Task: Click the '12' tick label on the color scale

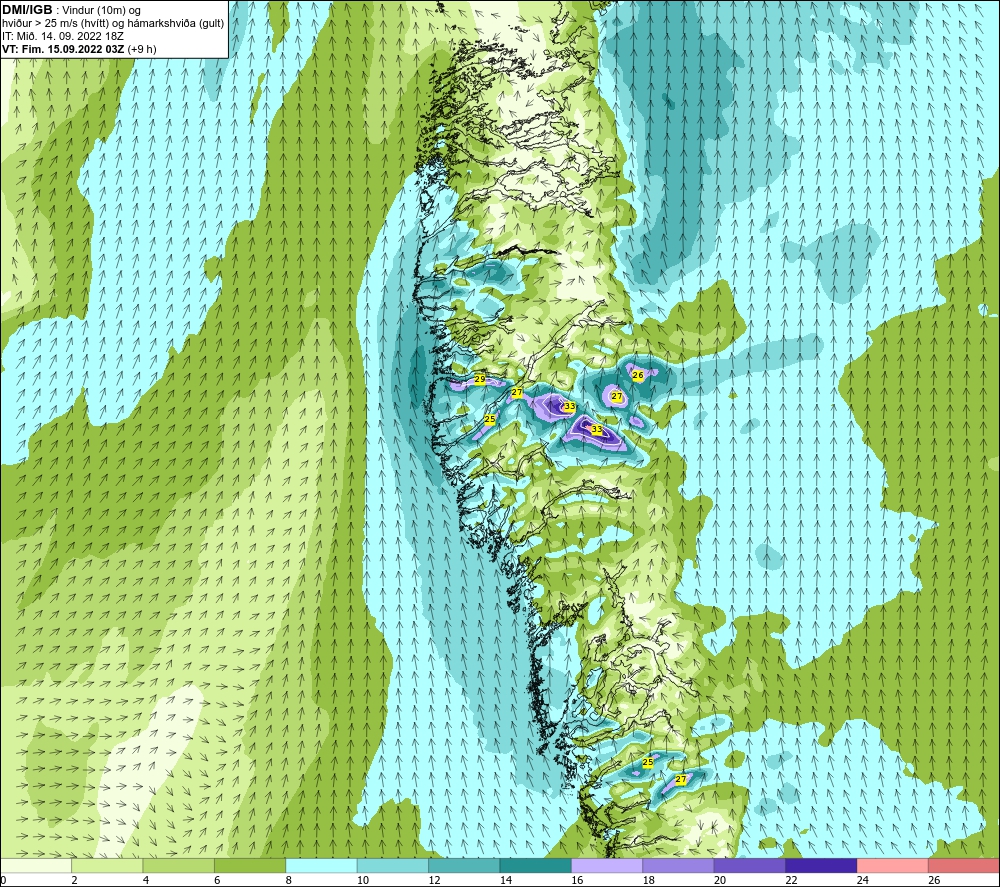Action: (434, 880)
